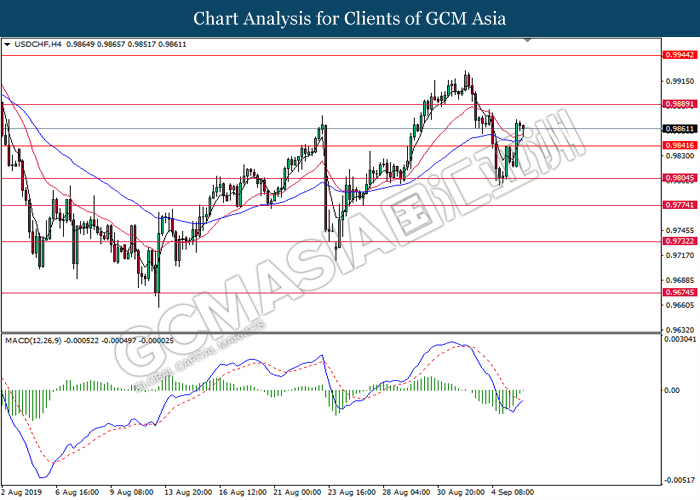The image size is (700, 500).
Task: Select the 0.96745 lowest price label
Action: [x=678, y=293]
